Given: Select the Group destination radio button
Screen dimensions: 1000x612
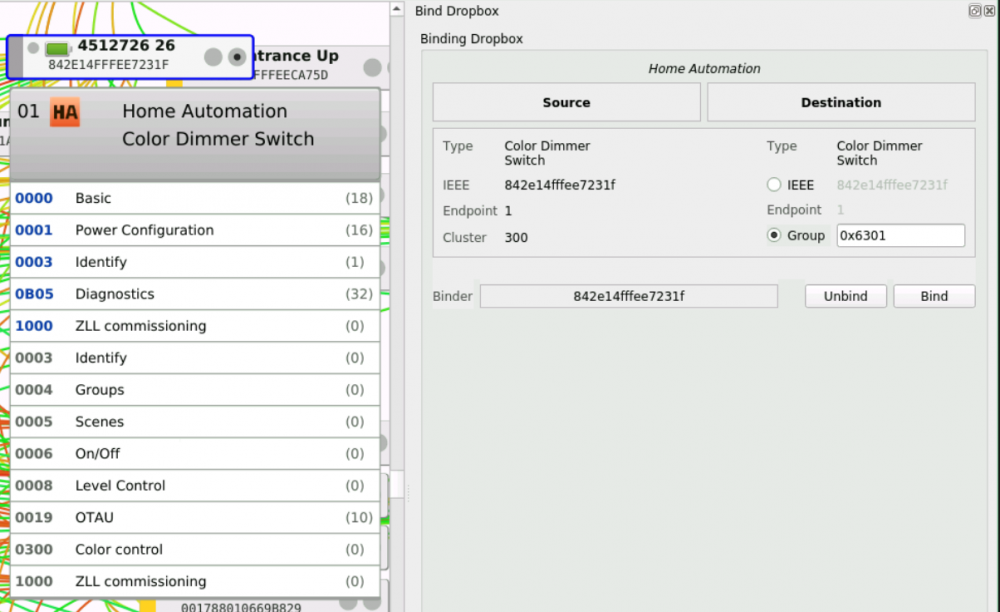Looking at the screenshot, I should [774, 236].
